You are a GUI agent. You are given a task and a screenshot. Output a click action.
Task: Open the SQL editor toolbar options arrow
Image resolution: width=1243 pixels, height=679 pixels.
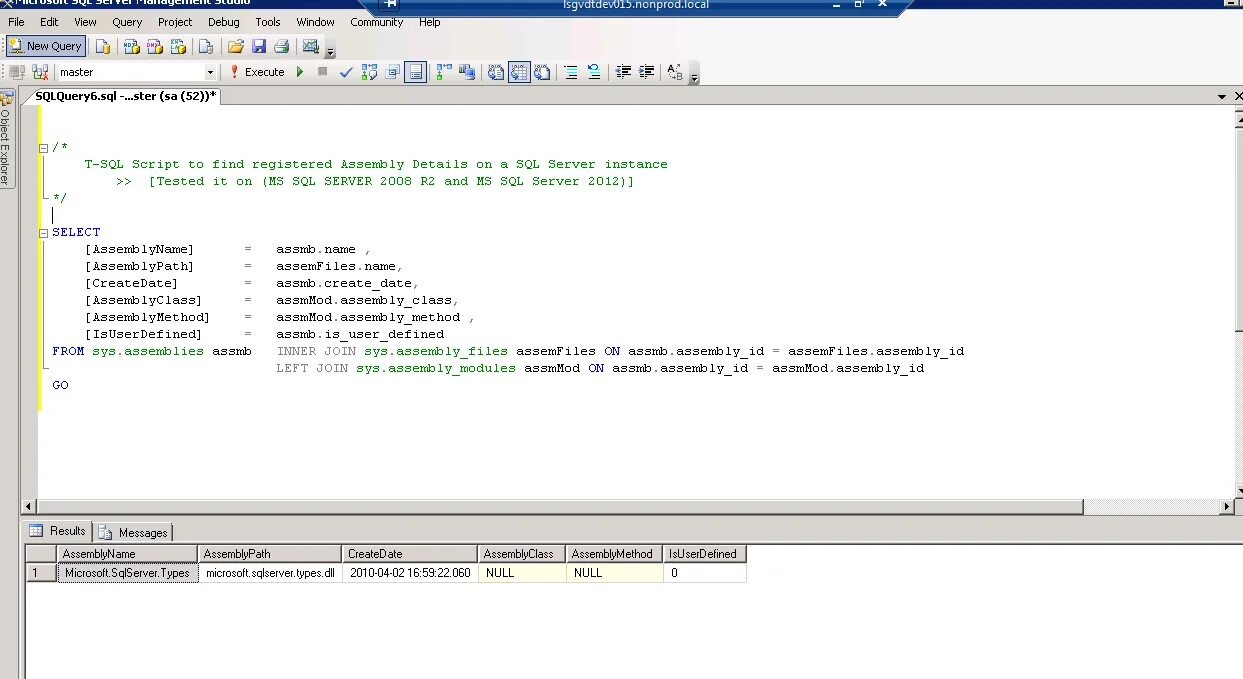[x=694, y=74]
